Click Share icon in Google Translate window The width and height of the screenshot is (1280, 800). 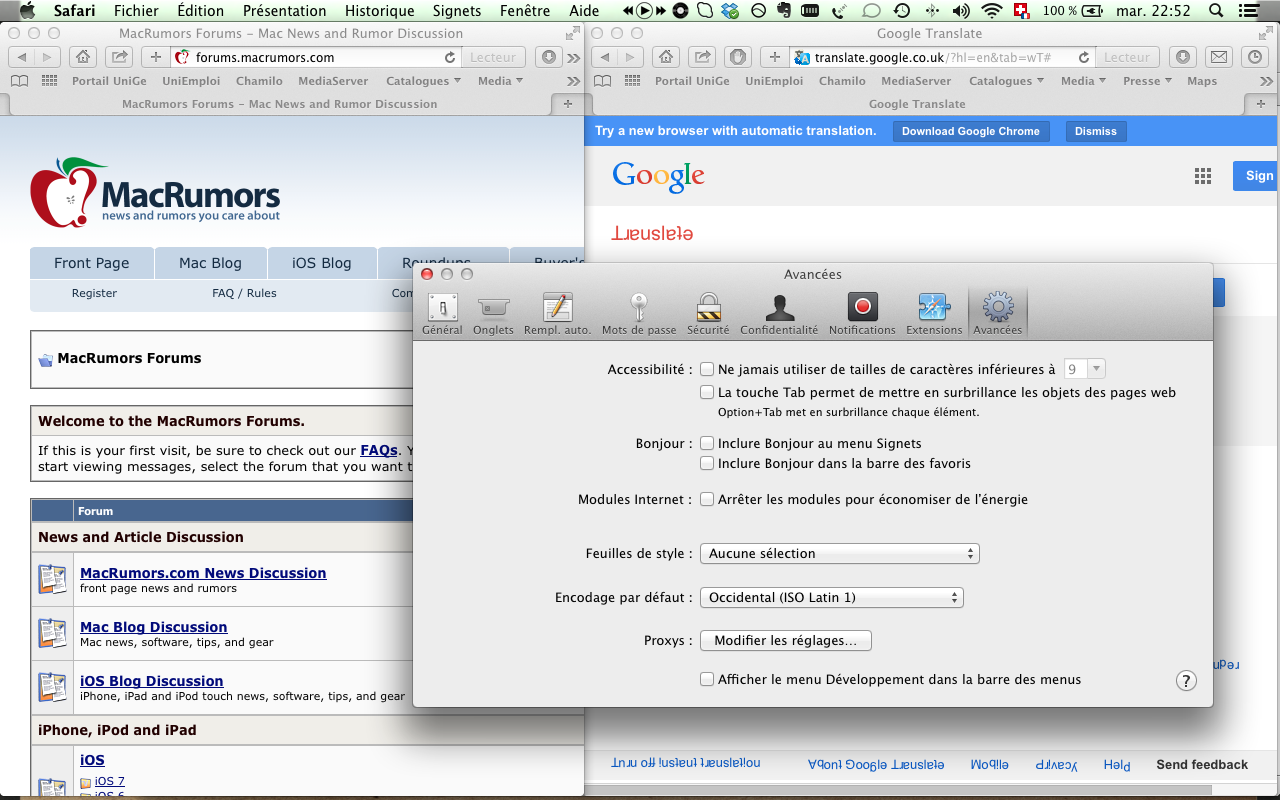click(x=702, y=57)
